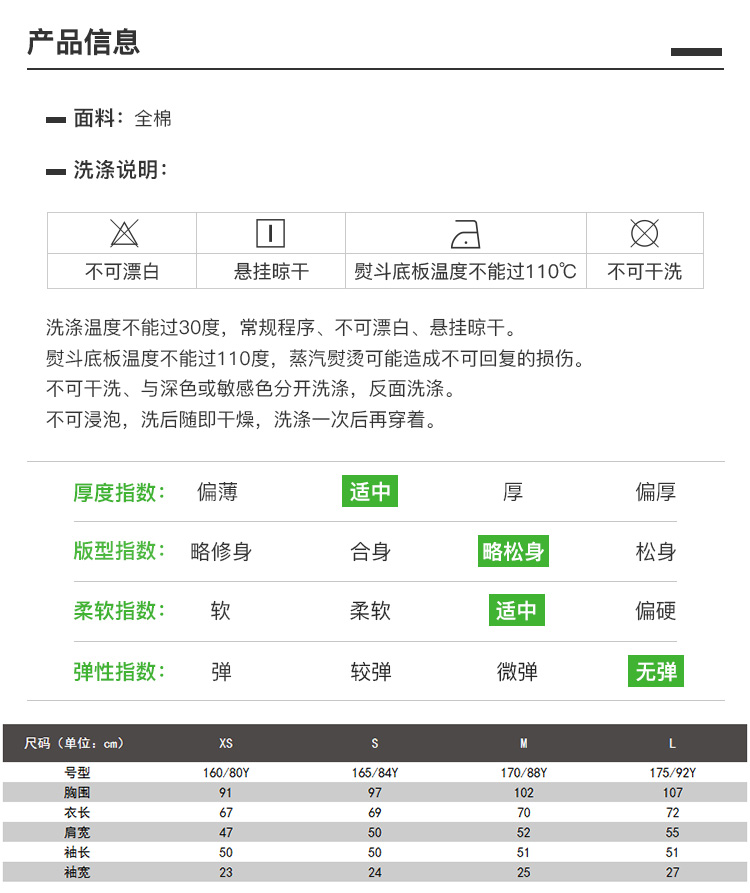Click the 熨斗底板温度不能过110℃ label
Viewport: 750px width, 893px height.
465,272
